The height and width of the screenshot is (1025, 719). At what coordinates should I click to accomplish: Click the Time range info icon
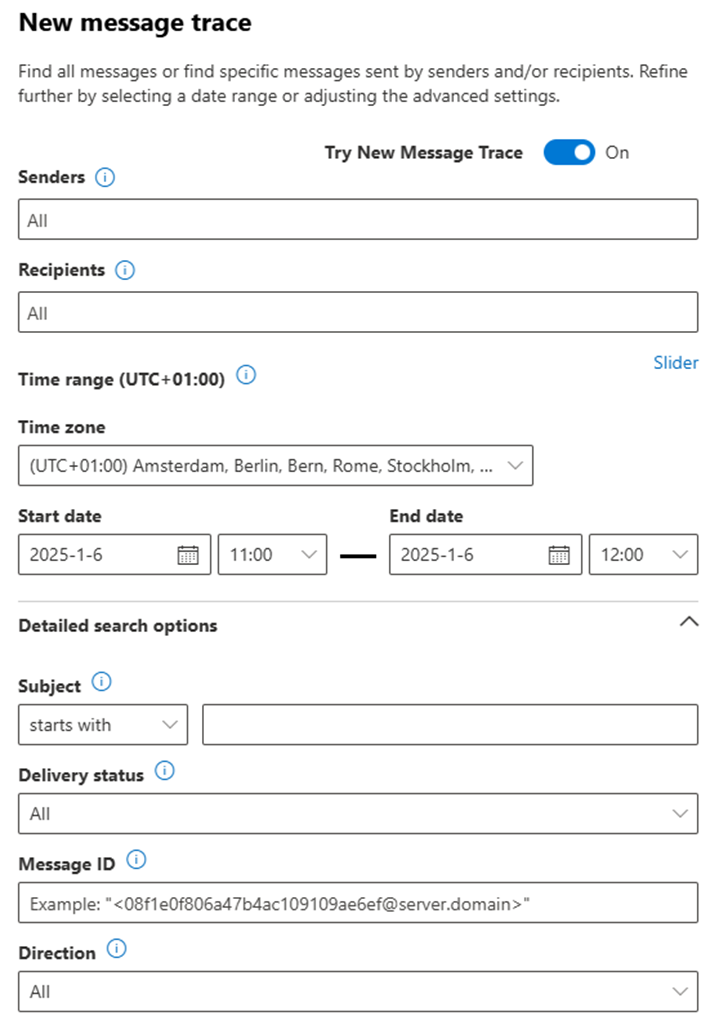click(245, 376)
